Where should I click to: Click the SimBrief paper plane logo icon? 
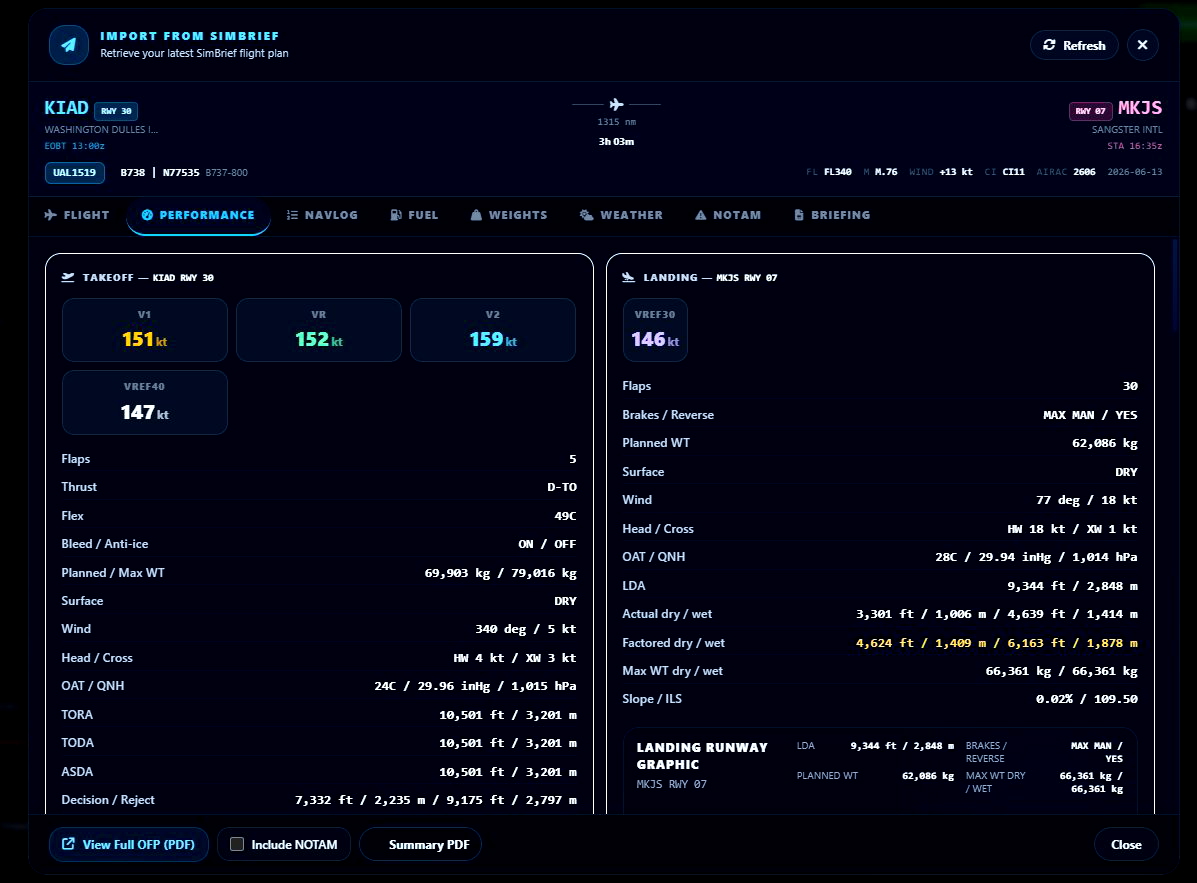point(69,45)
